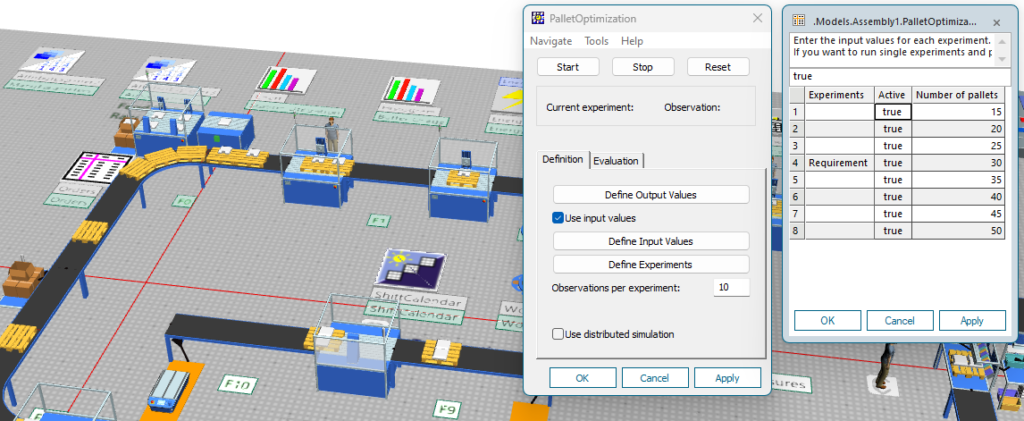Image resolution: width=1024 pixels, height=421 pixels.
Task: Uncheck the Use input values checkbox
Action: [x=559, y=218]
